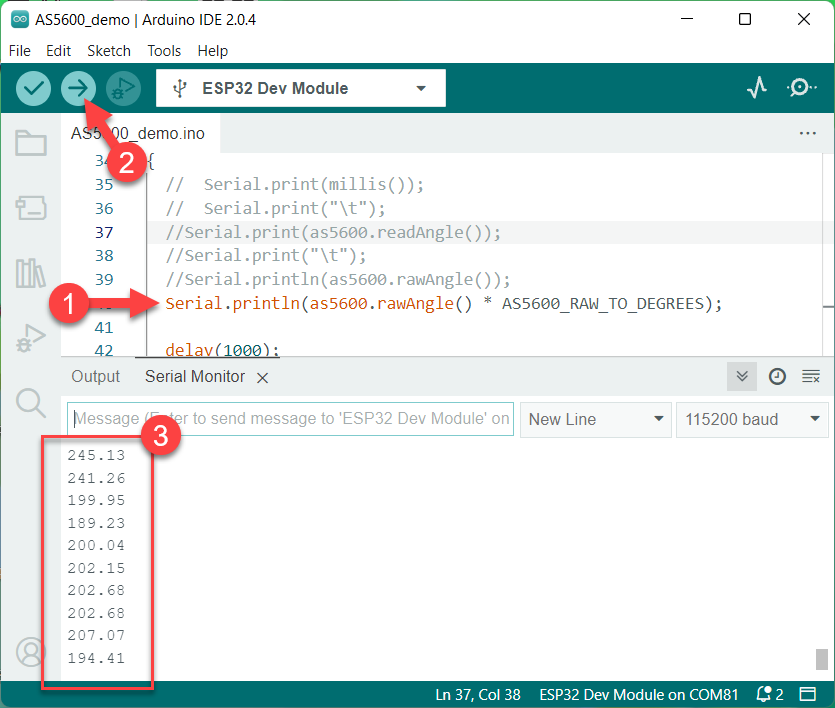Open the ESP32 Dev Module board selector

pos(301,88)
